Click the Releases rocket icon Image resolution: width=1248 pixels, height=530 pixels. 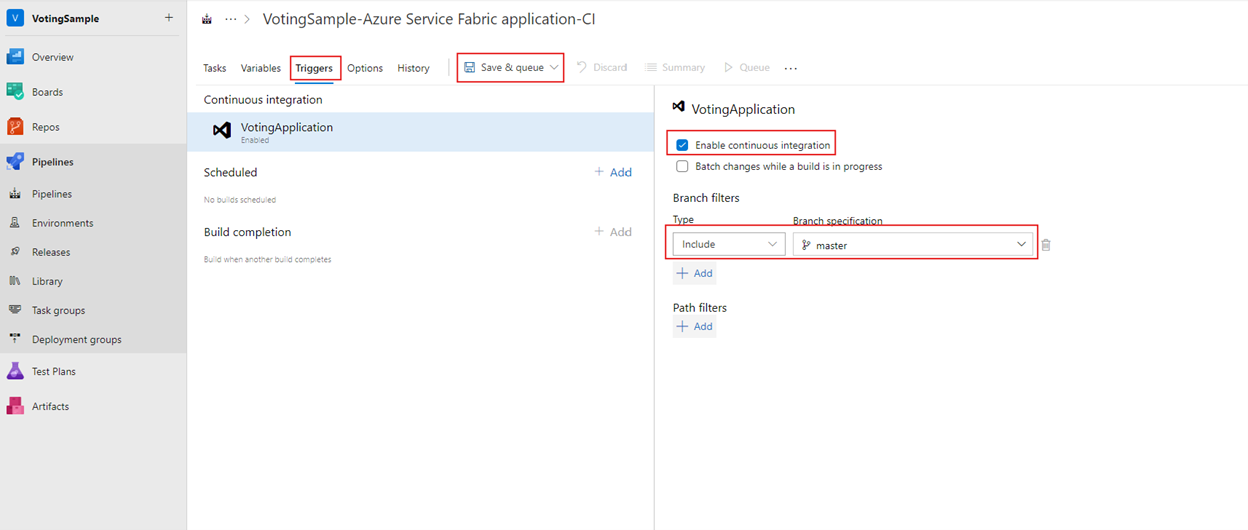pos(15,252)
